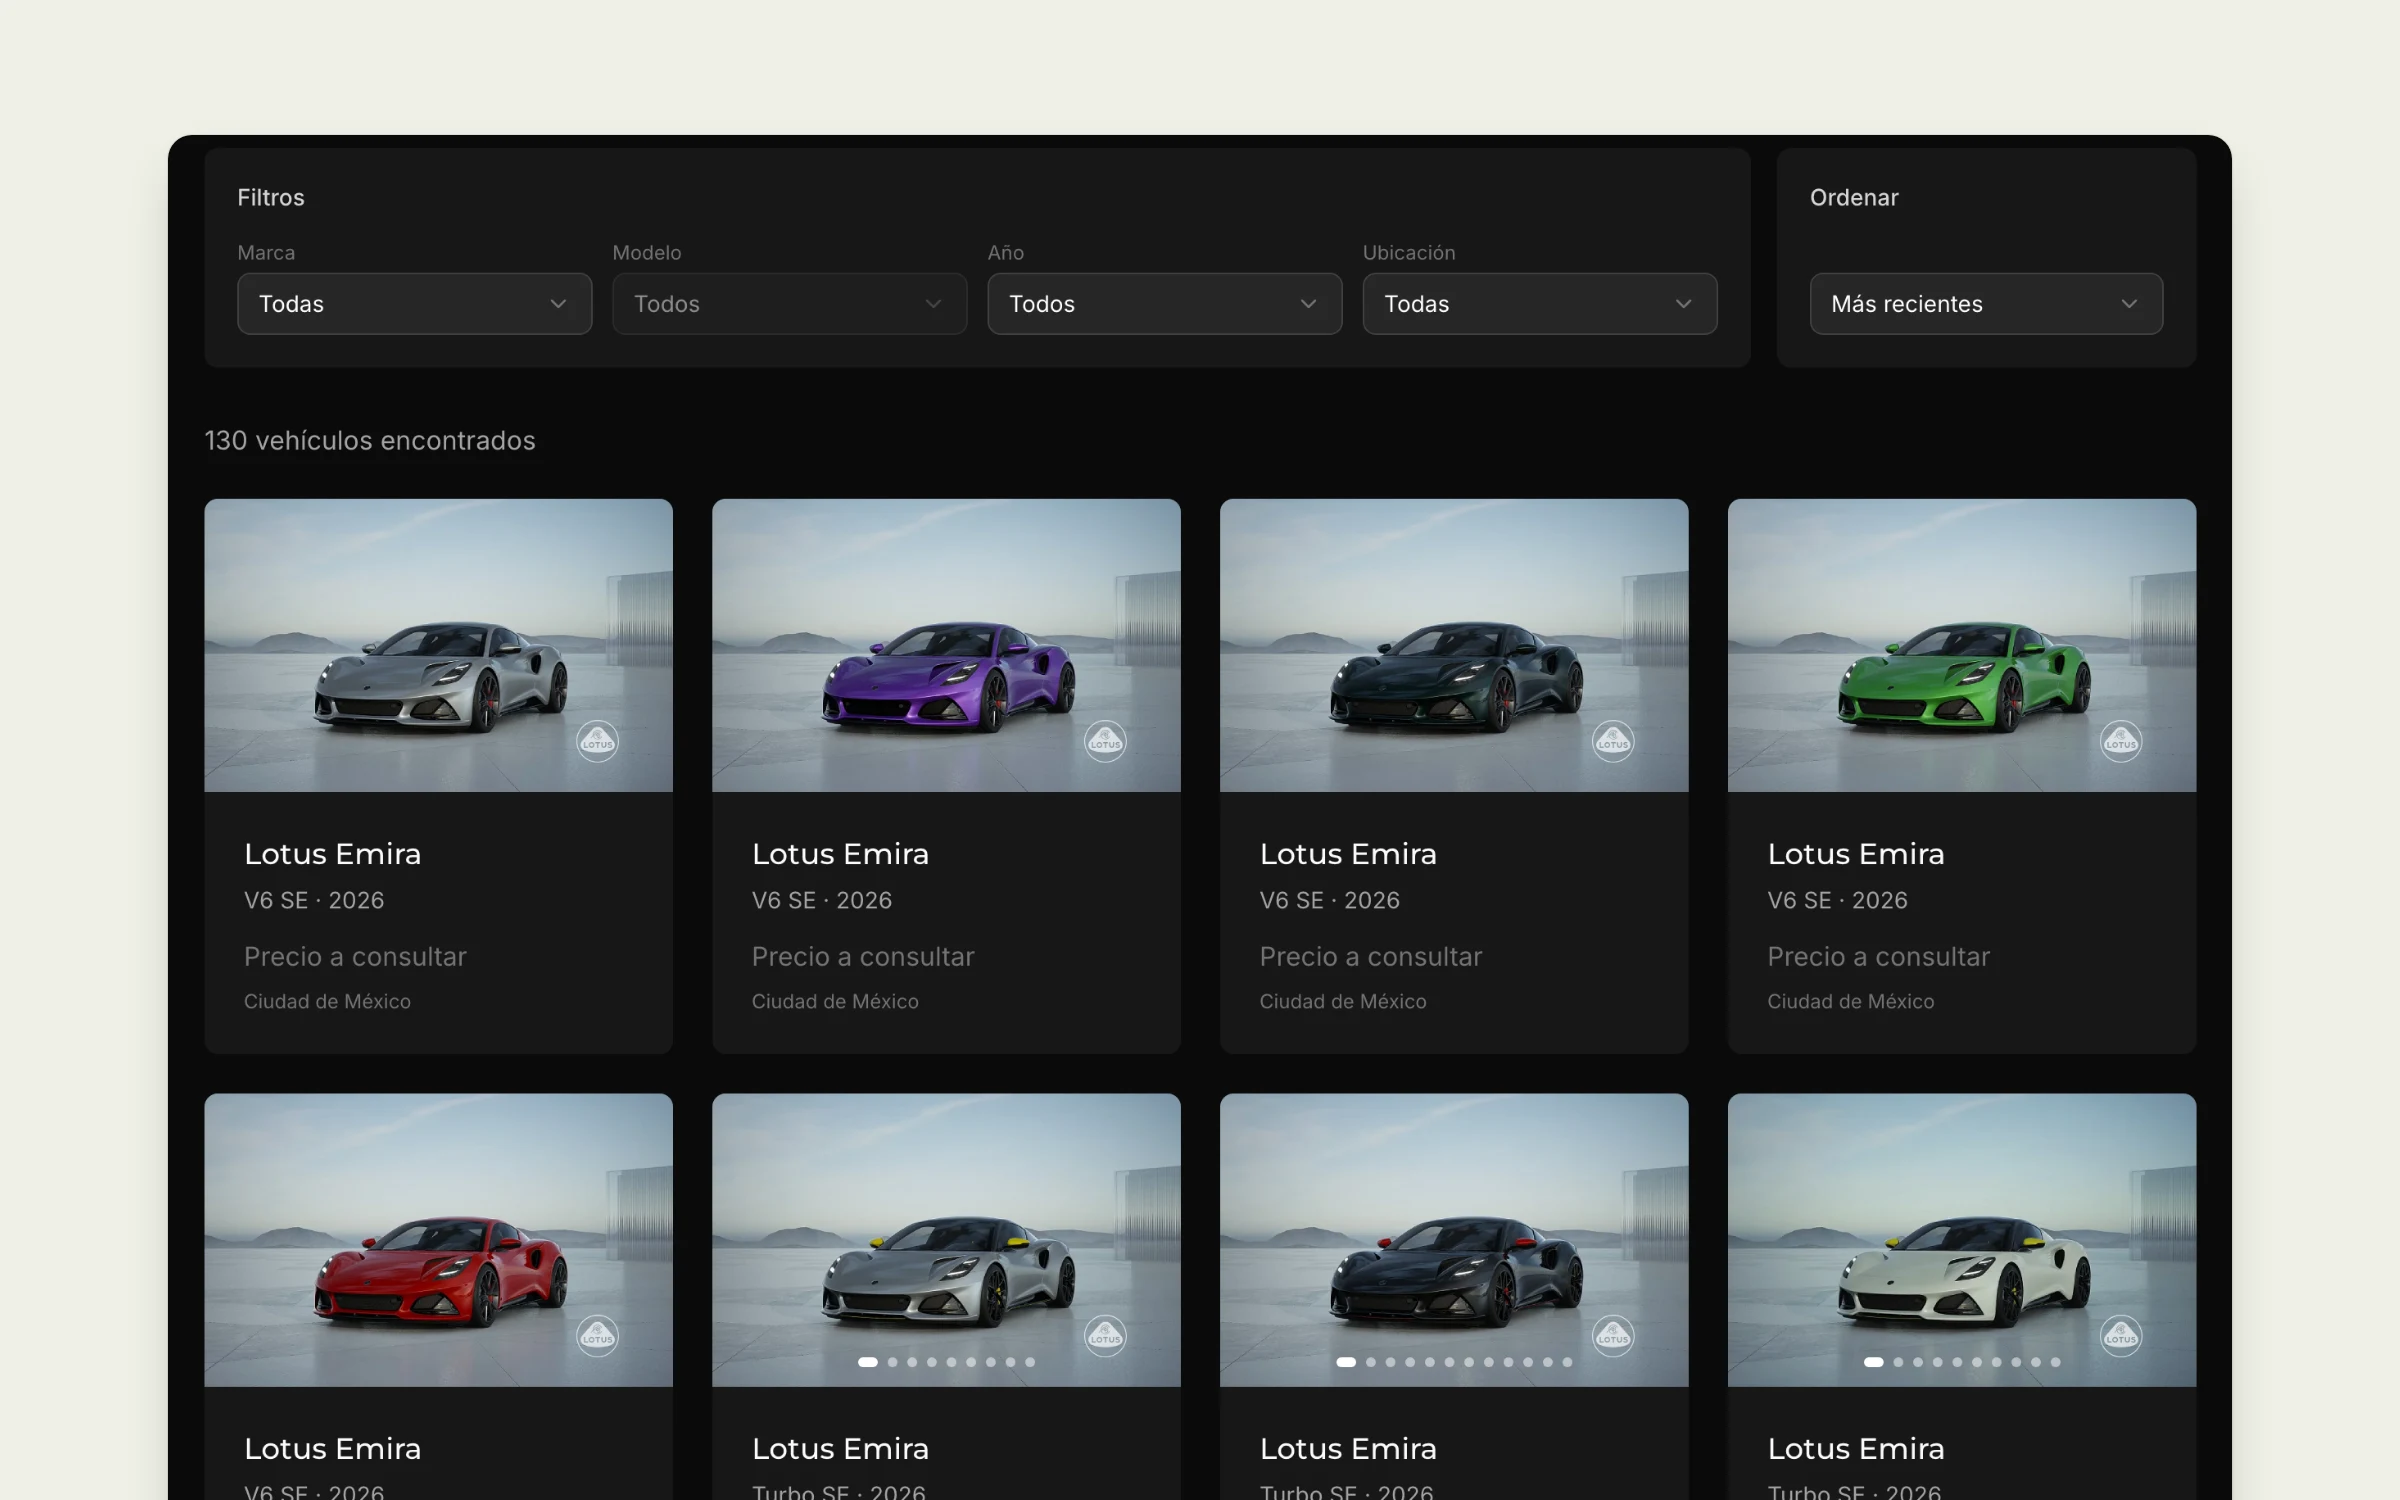Click the 'Filtros' panel heading
The image size is (2400, 1500).
click(x=271, y=198)
